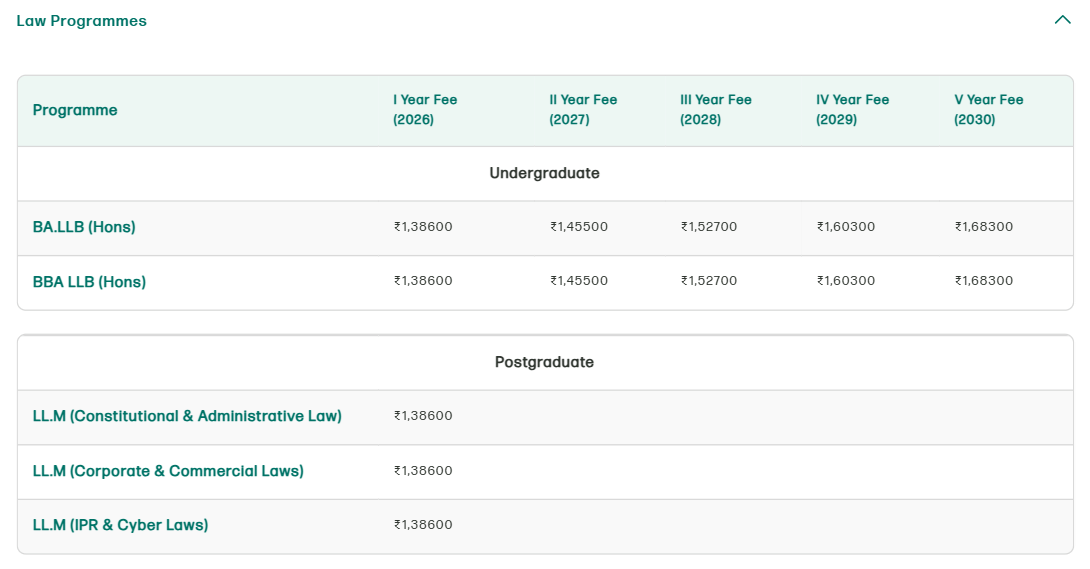
Task: Select BA.LLB first year fee ₹1,38600
Action: pyautogui.click(x=423, y=226)
